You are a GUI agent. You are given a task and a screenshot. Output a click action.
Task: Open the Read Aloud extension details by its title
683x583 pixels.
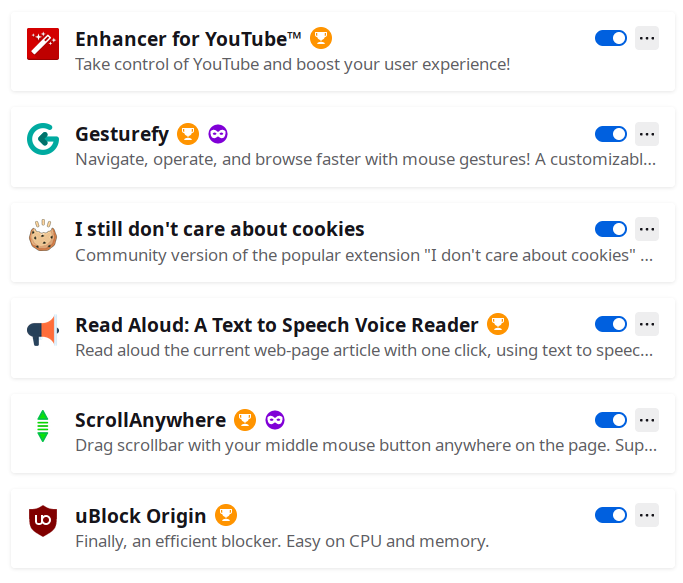click(x=277, y=325)
